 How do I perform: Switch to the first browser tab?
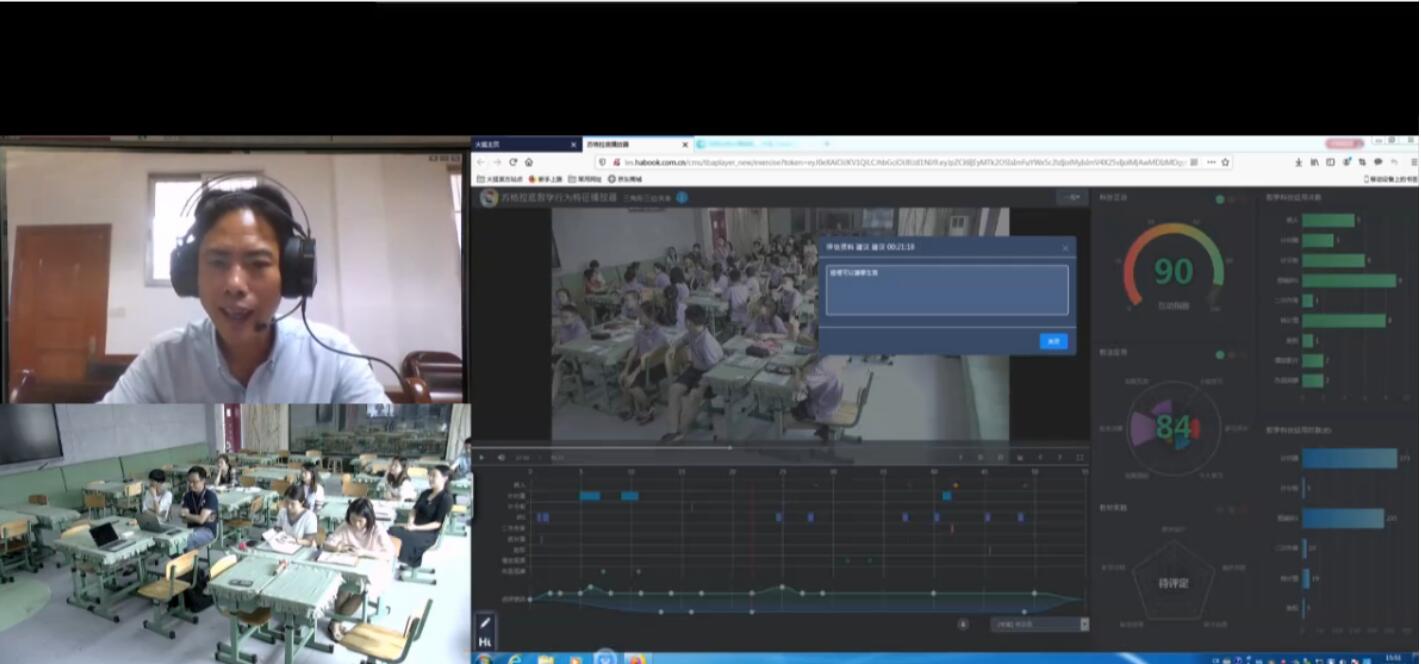(x=525, y=145)
